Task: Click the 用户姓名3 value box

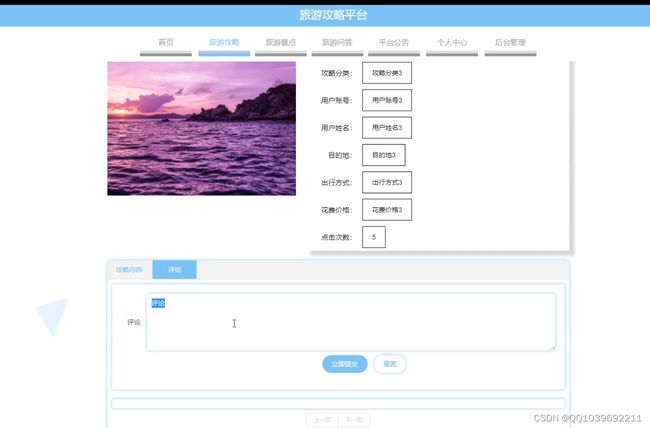Action: click(x=387, y=128)
